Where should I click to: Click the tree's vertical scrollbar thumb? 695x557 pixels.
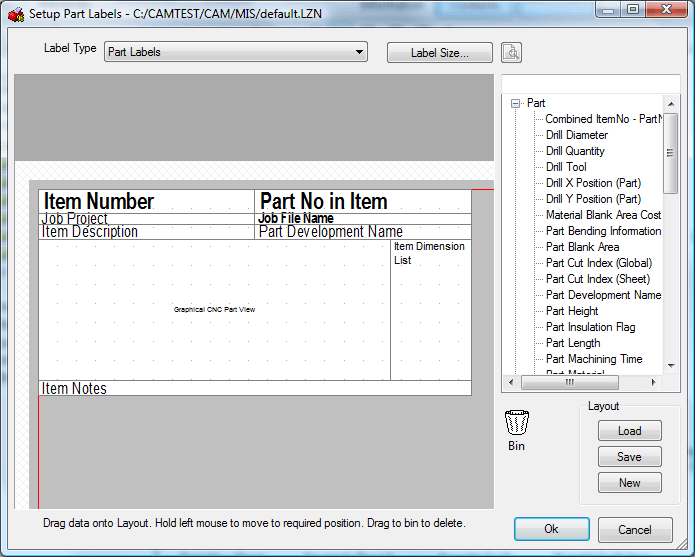point(671,153)
